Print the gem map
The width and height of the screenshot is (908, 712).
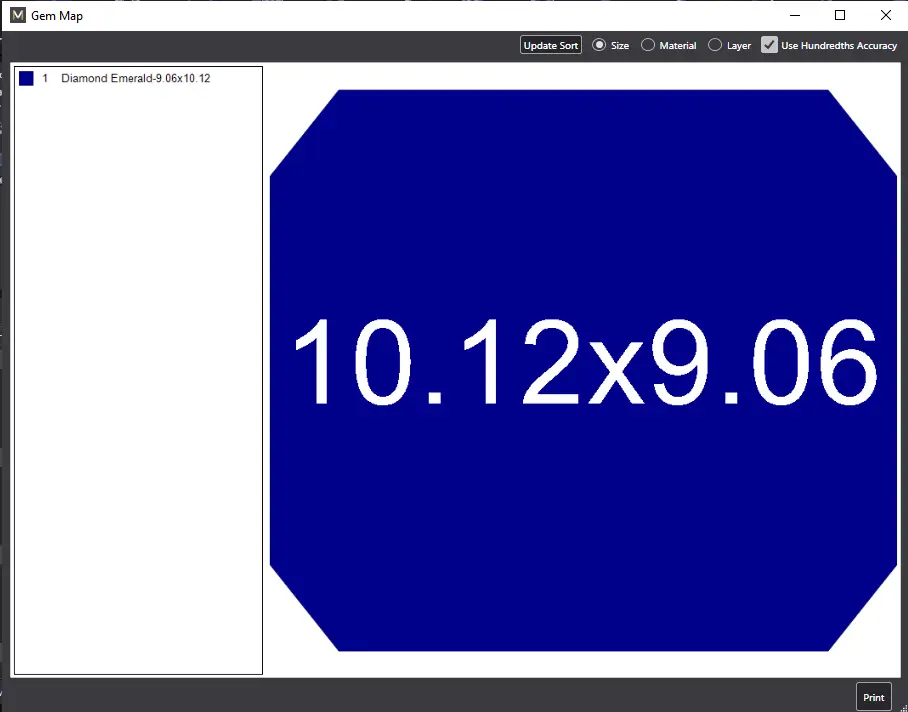pyautogui.click(x=873, y=697)
